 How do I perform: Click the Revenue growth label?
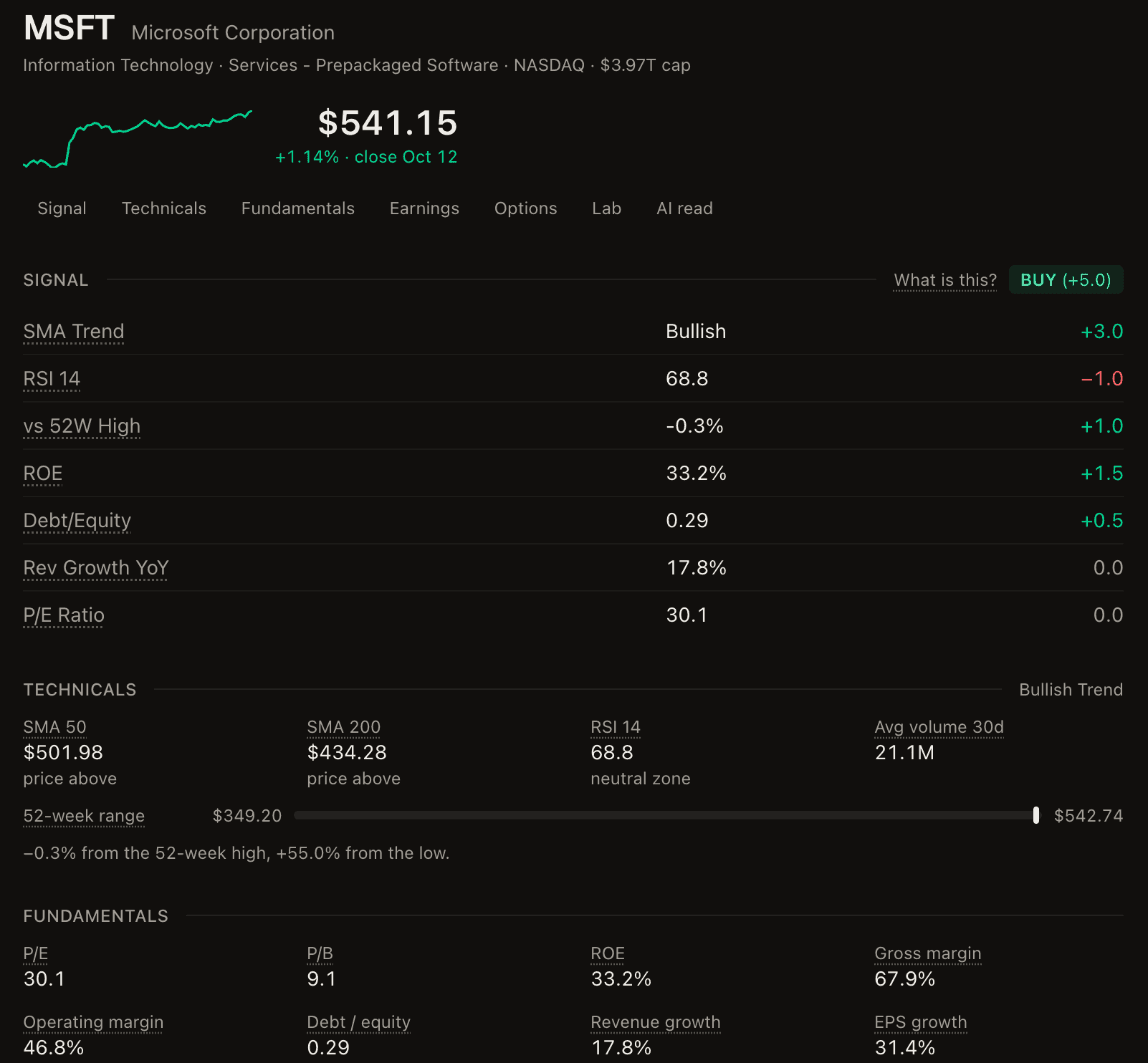[656, 1022]
